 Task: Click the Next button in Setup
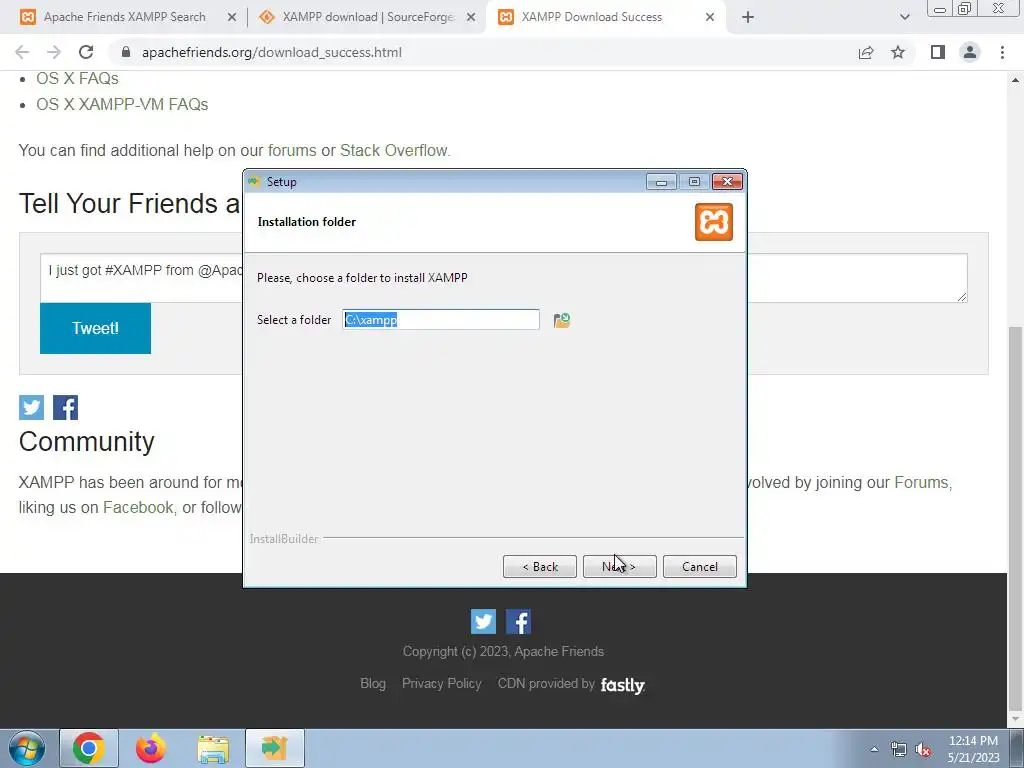tap(619, 566)
